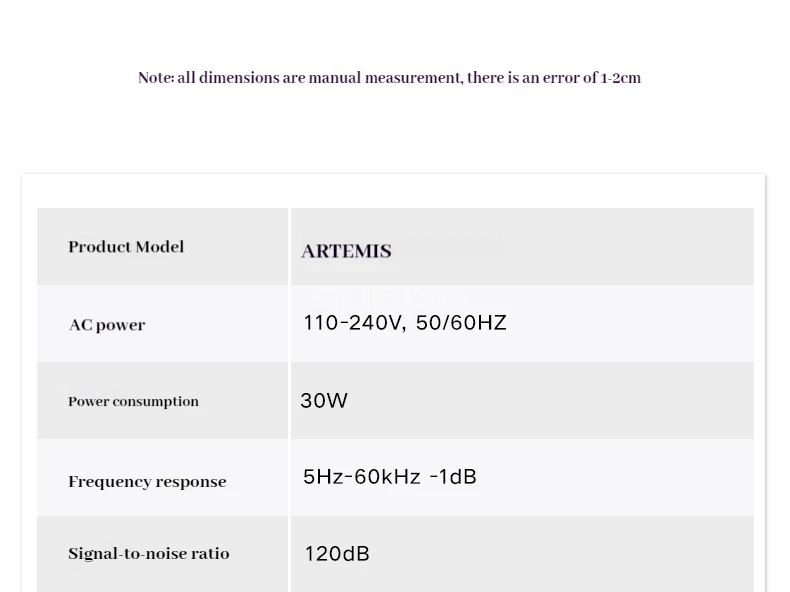
Task: Click the word "error" in the note
Action: tap(561, 78)
